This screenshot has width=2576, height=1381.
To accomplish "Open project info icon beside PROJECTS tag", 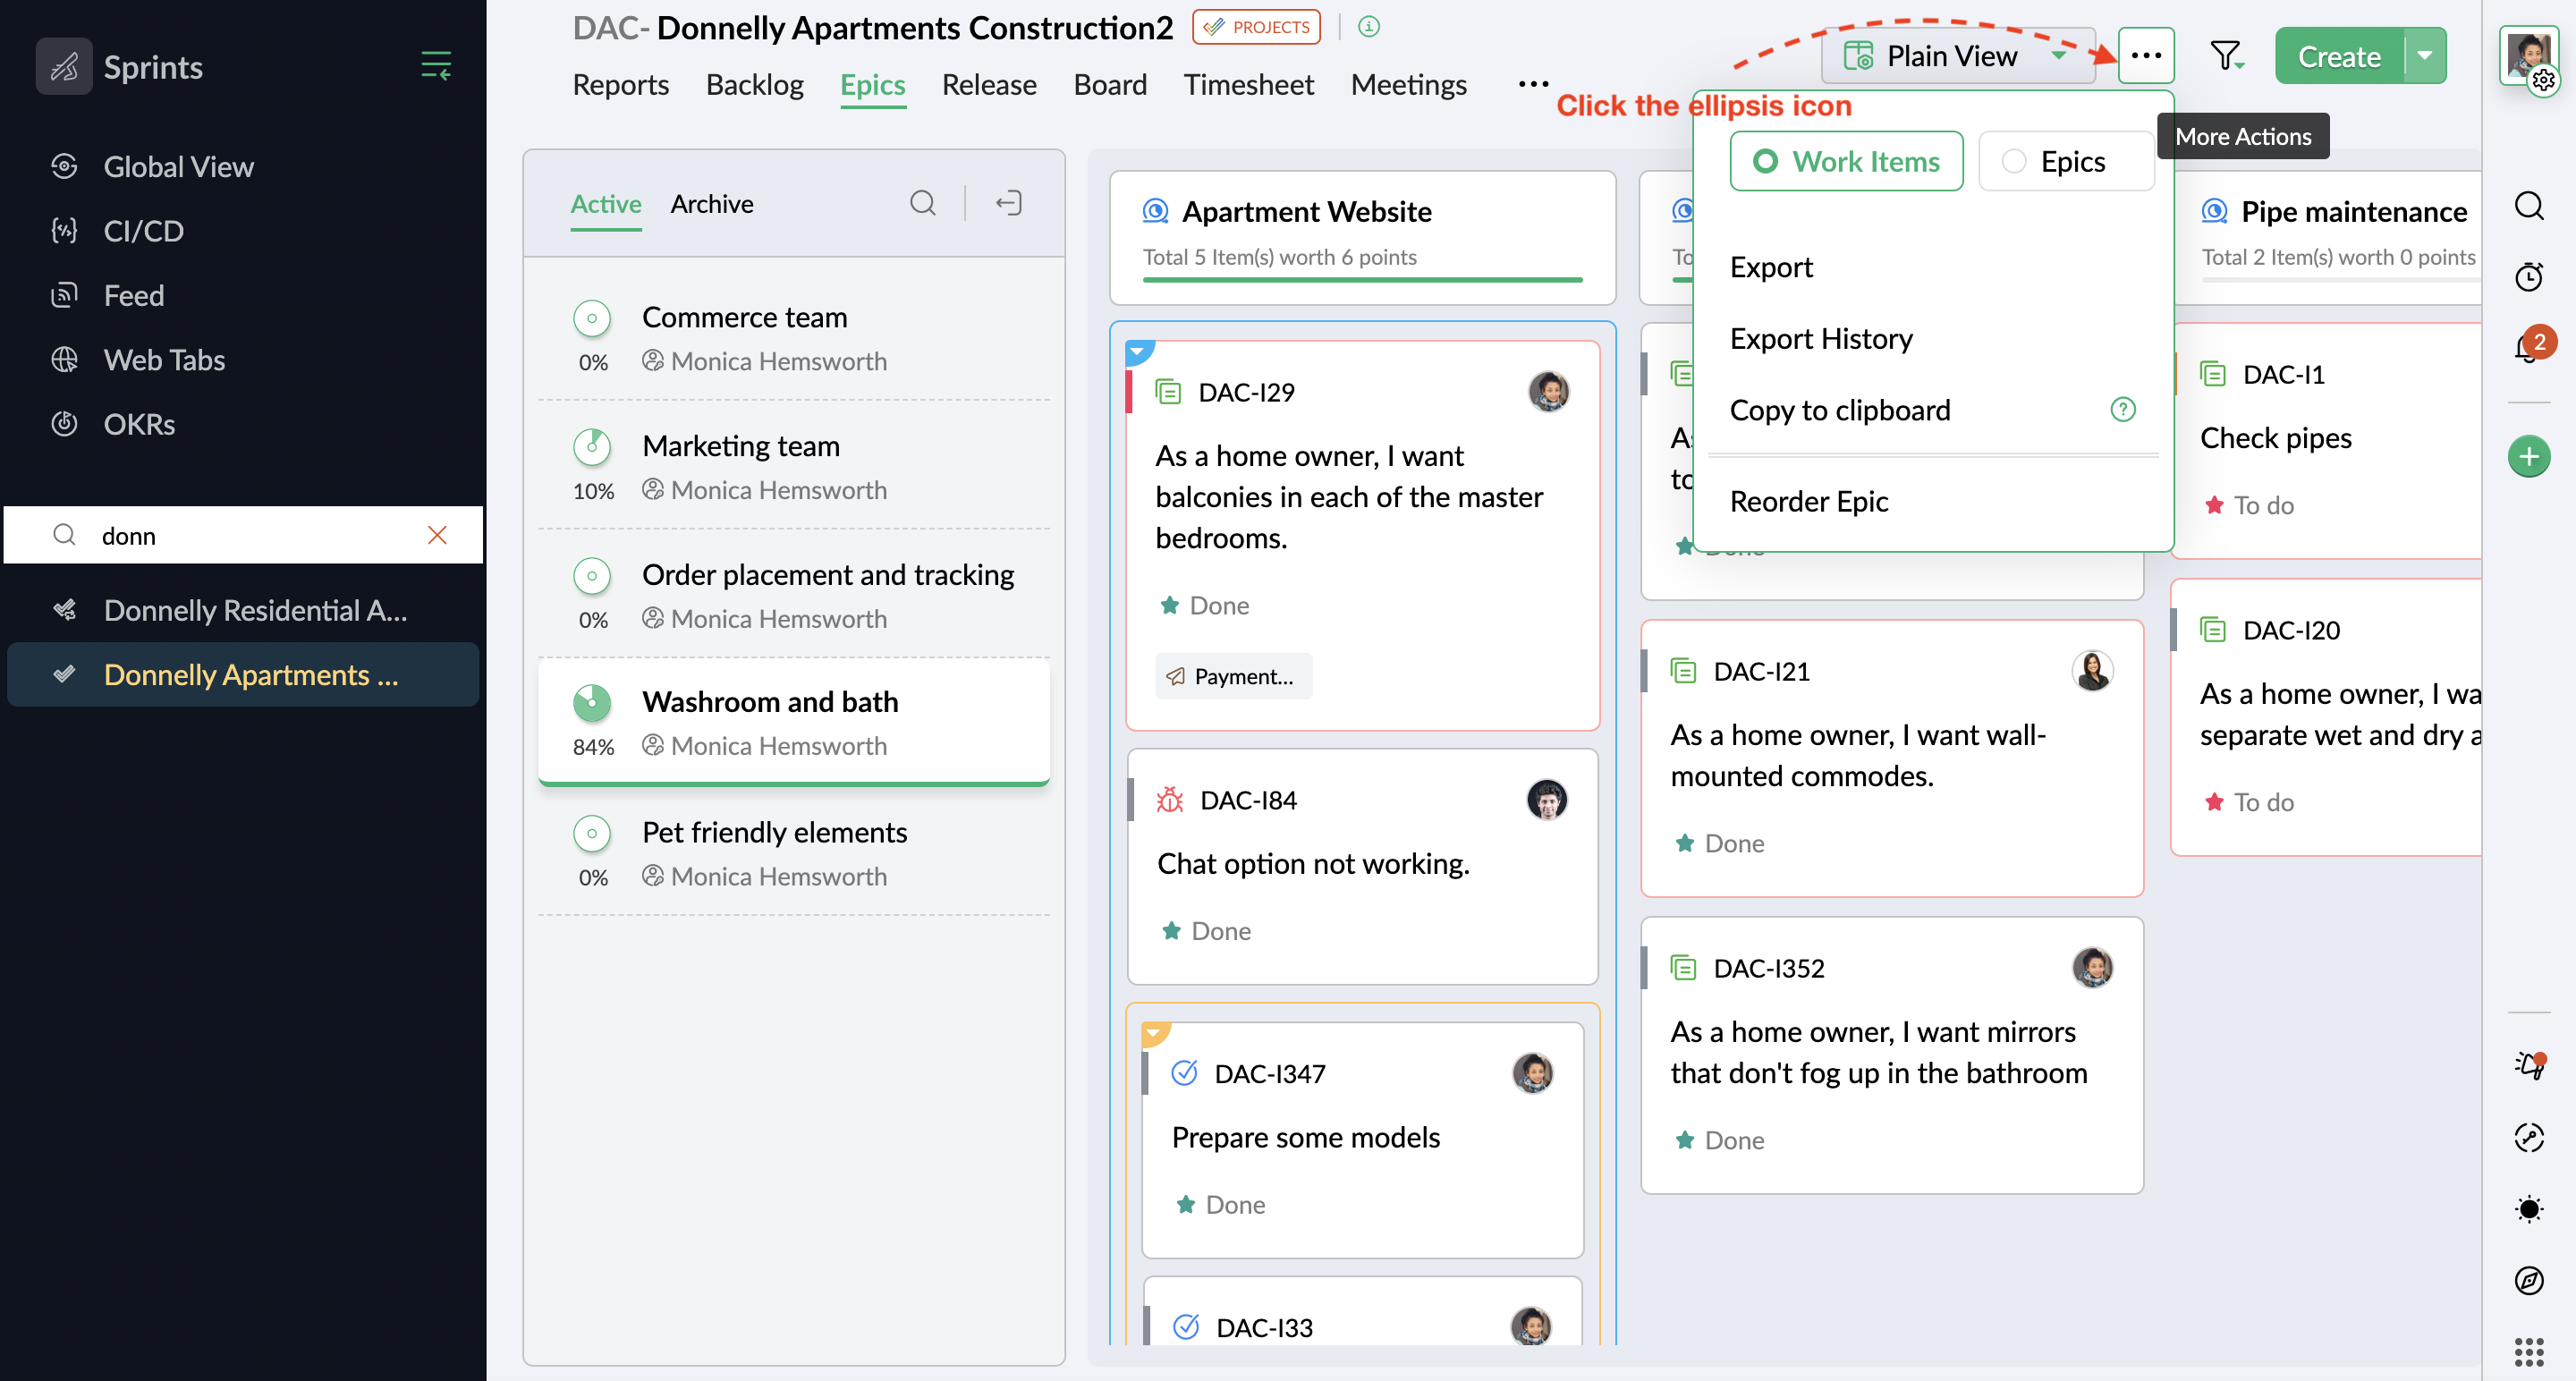I will pyautogui.click(x=1369, y=27).
